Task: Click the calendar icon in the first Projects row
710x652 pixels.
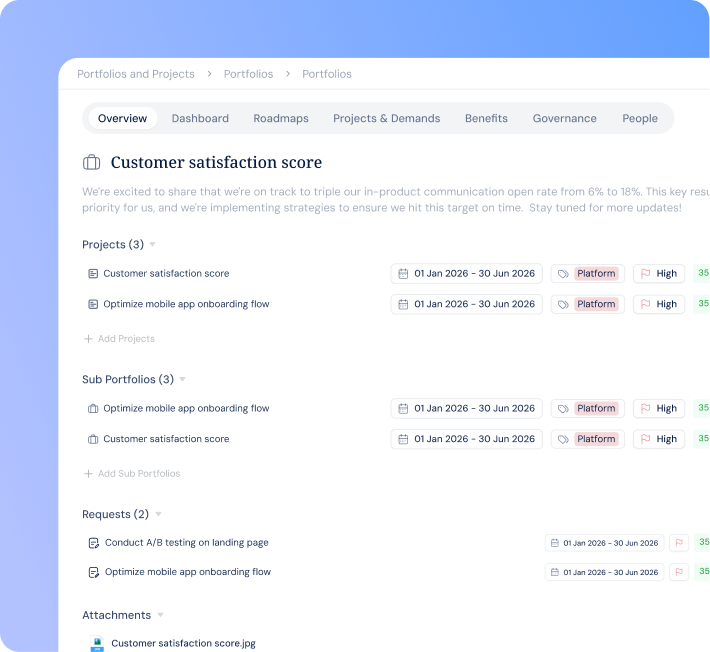Action: 403,273
